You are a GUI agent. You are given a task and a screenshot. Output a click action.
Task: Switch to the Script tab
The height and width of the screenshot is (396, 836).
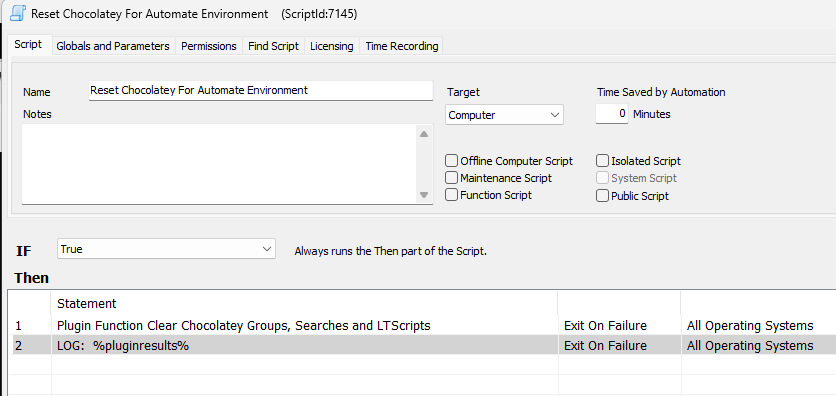click(x=28, y=45)
